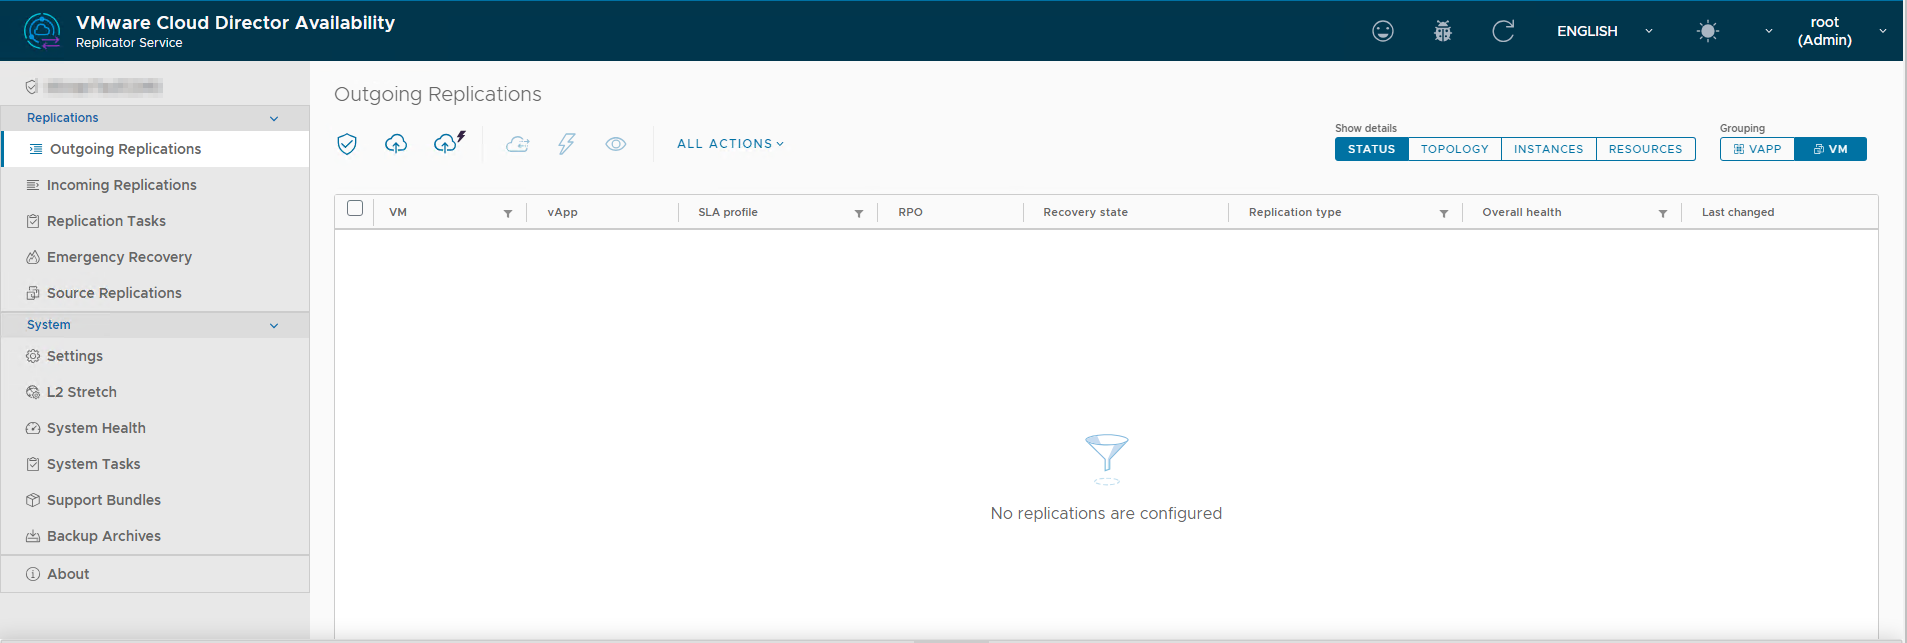Select the RESOURCES details tab
Viewport: 1907px width, 643px height.
1645,149
